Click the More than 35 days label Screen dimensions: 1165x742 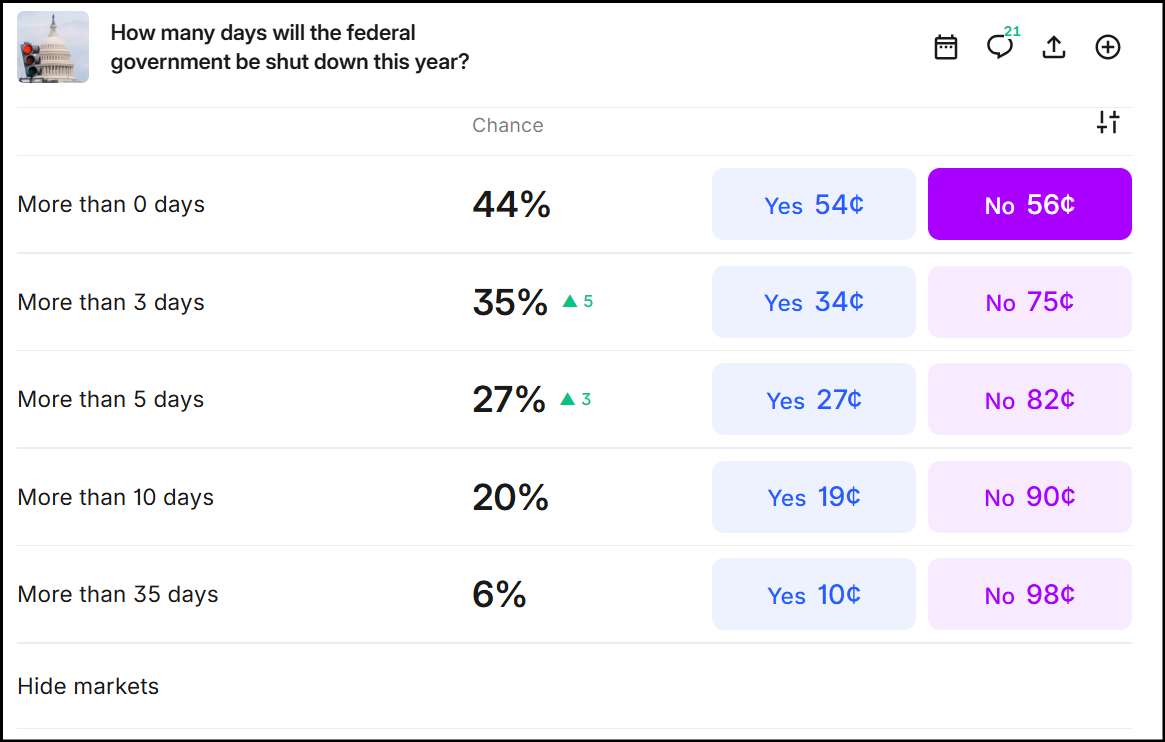pos(118,594)
